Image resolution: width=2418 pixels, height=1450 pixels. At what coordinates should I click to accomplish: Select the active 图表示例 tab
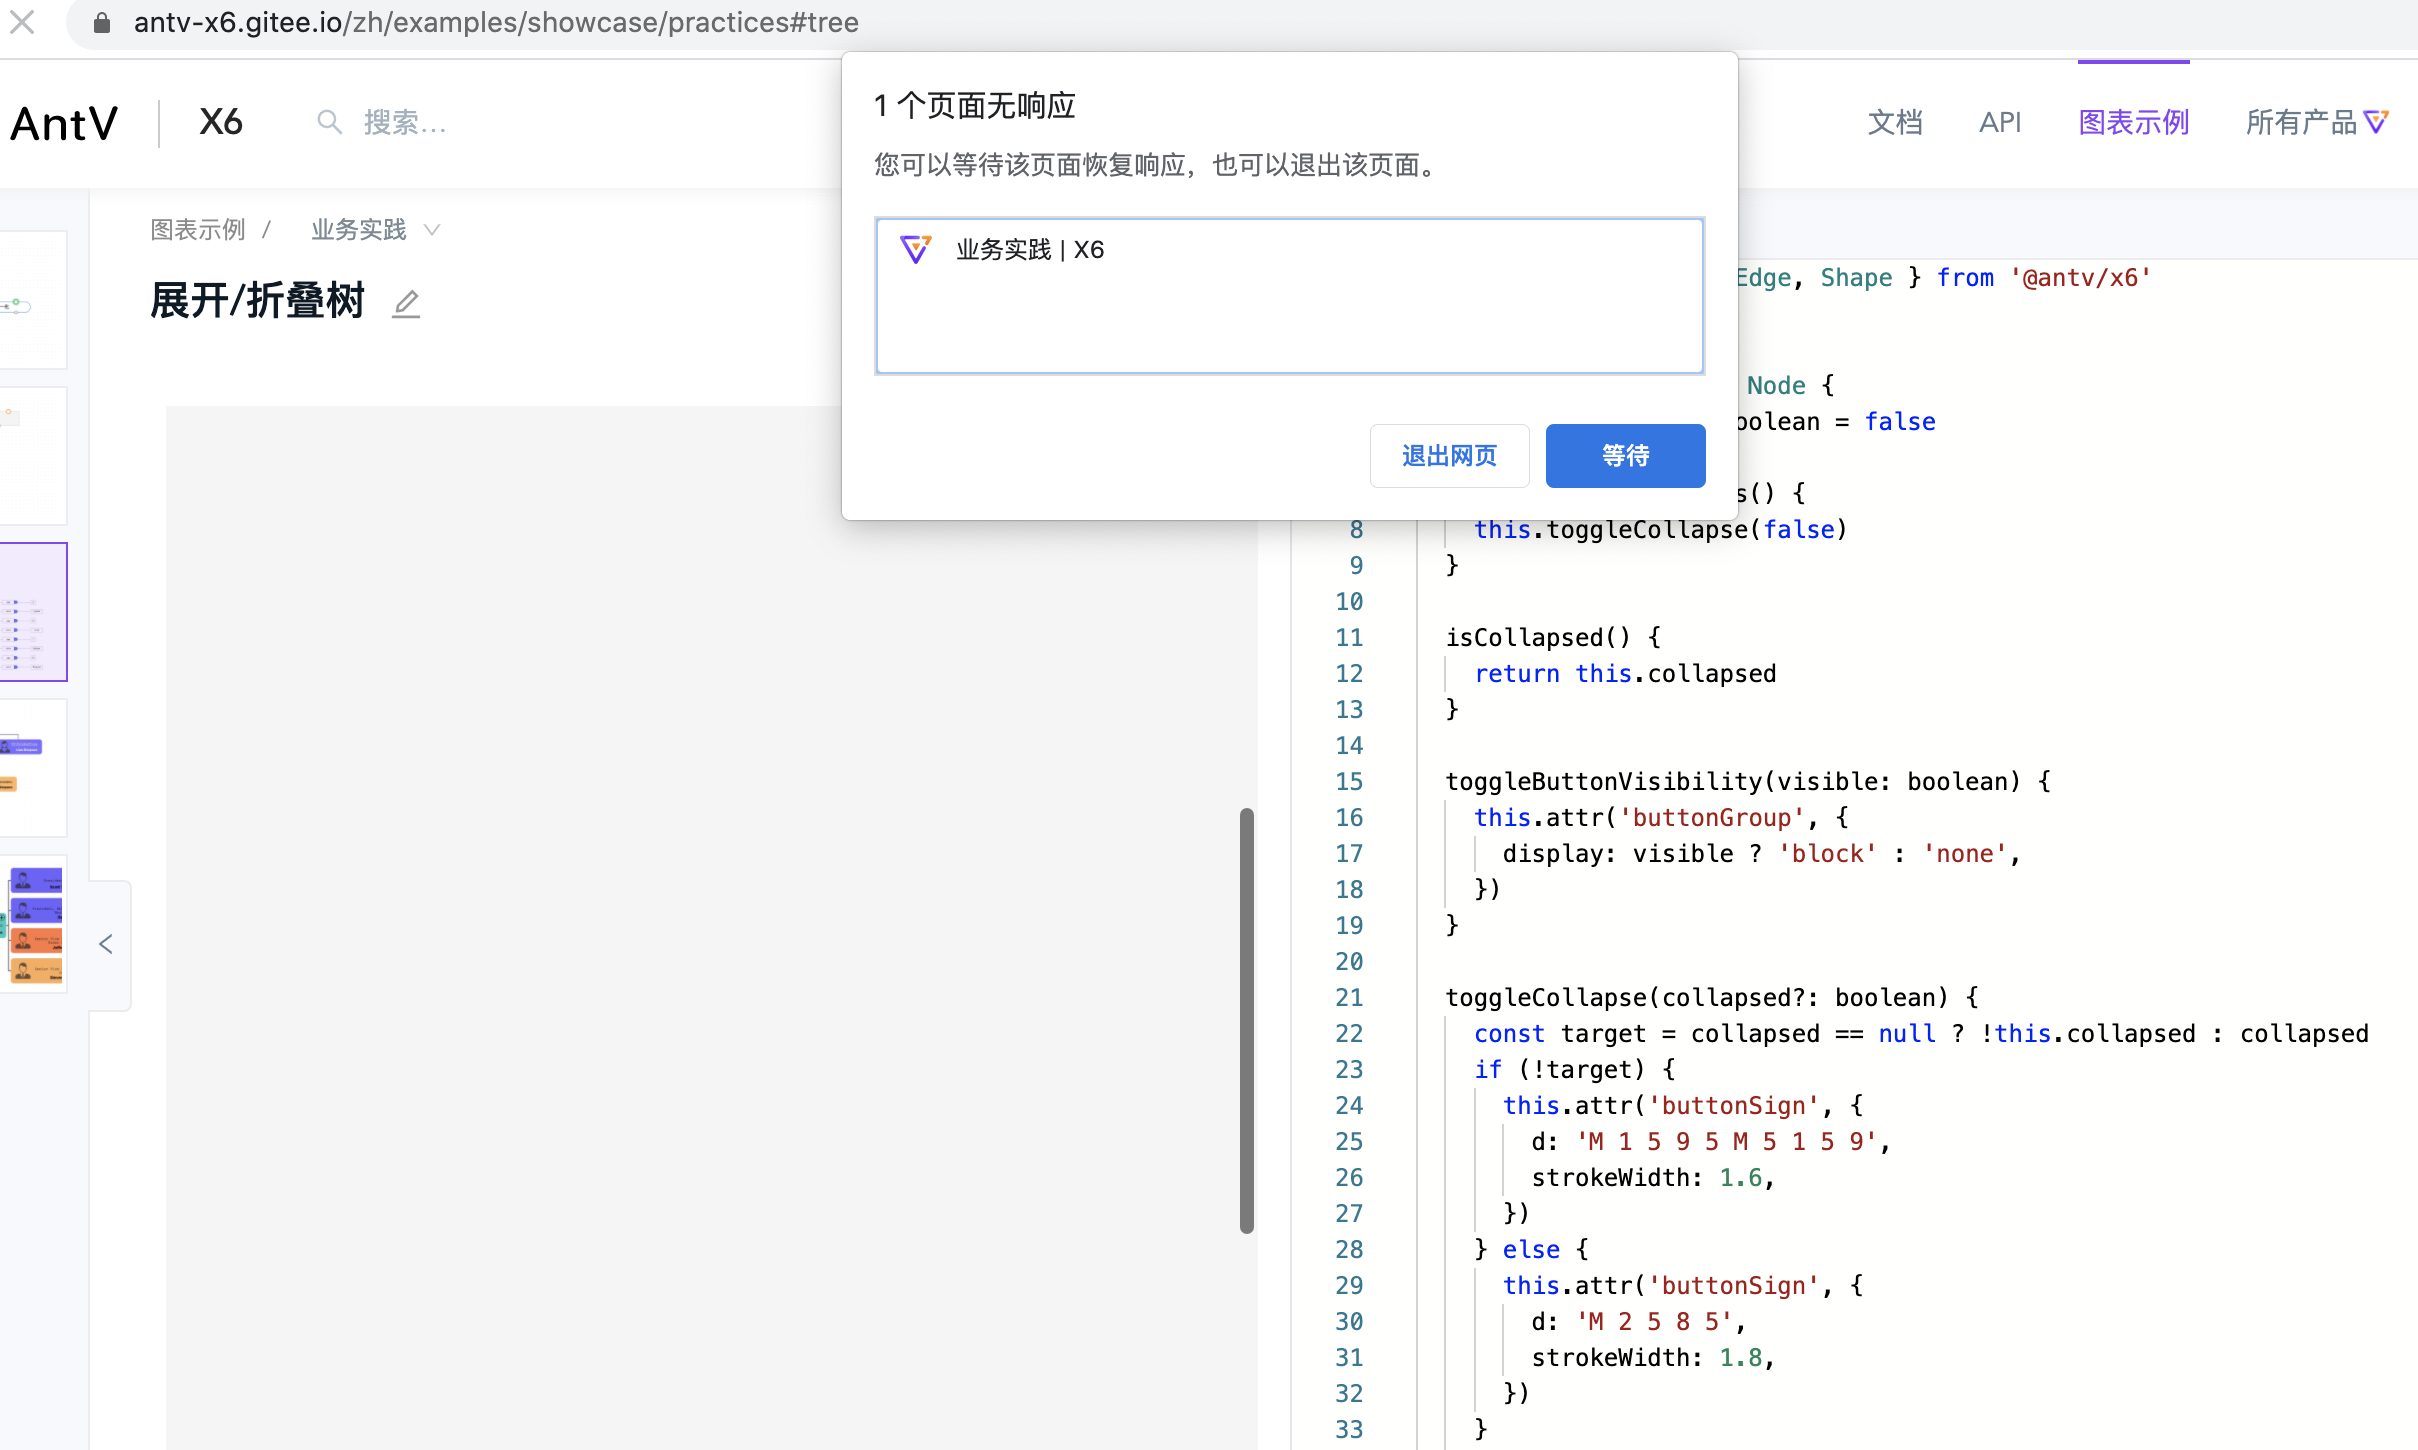[x=2131, y=121]
